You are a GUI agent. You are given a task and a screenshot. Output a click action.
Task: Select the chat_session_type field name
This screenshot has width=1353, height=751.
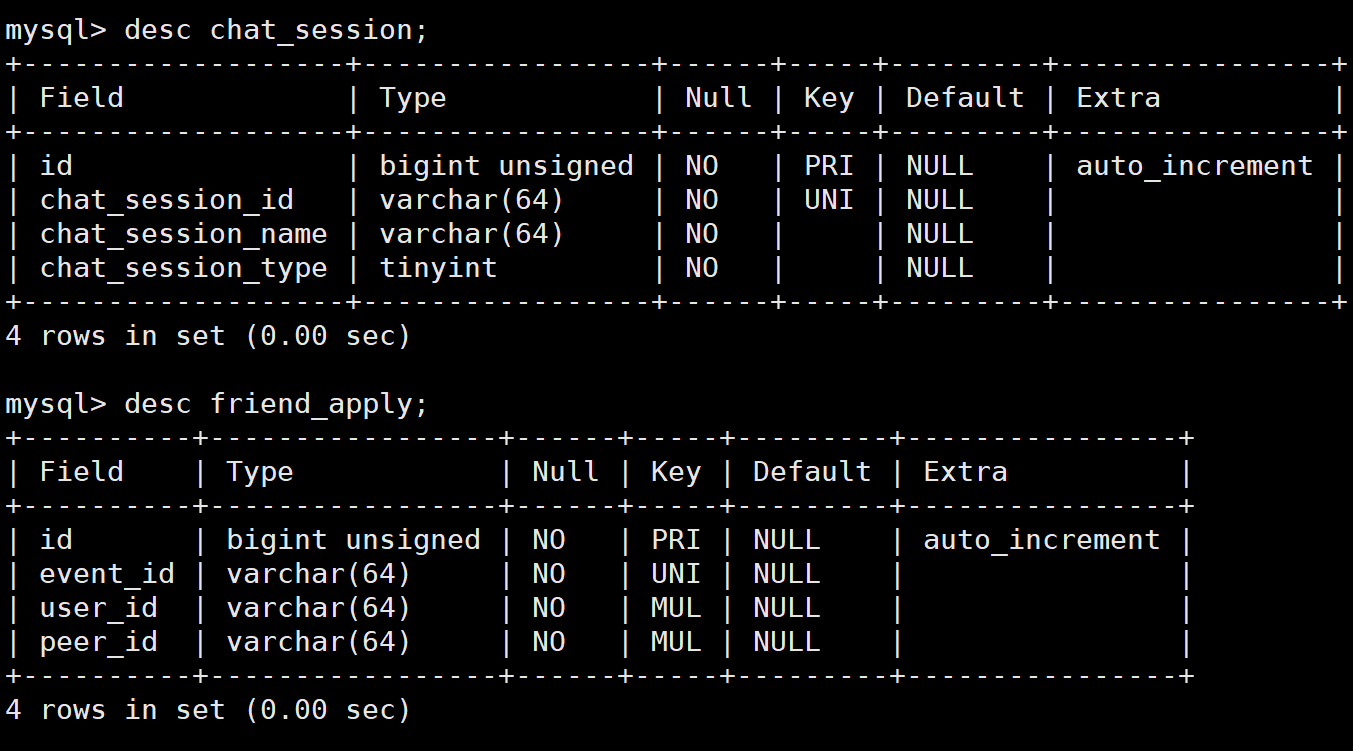tap(184, 269)
